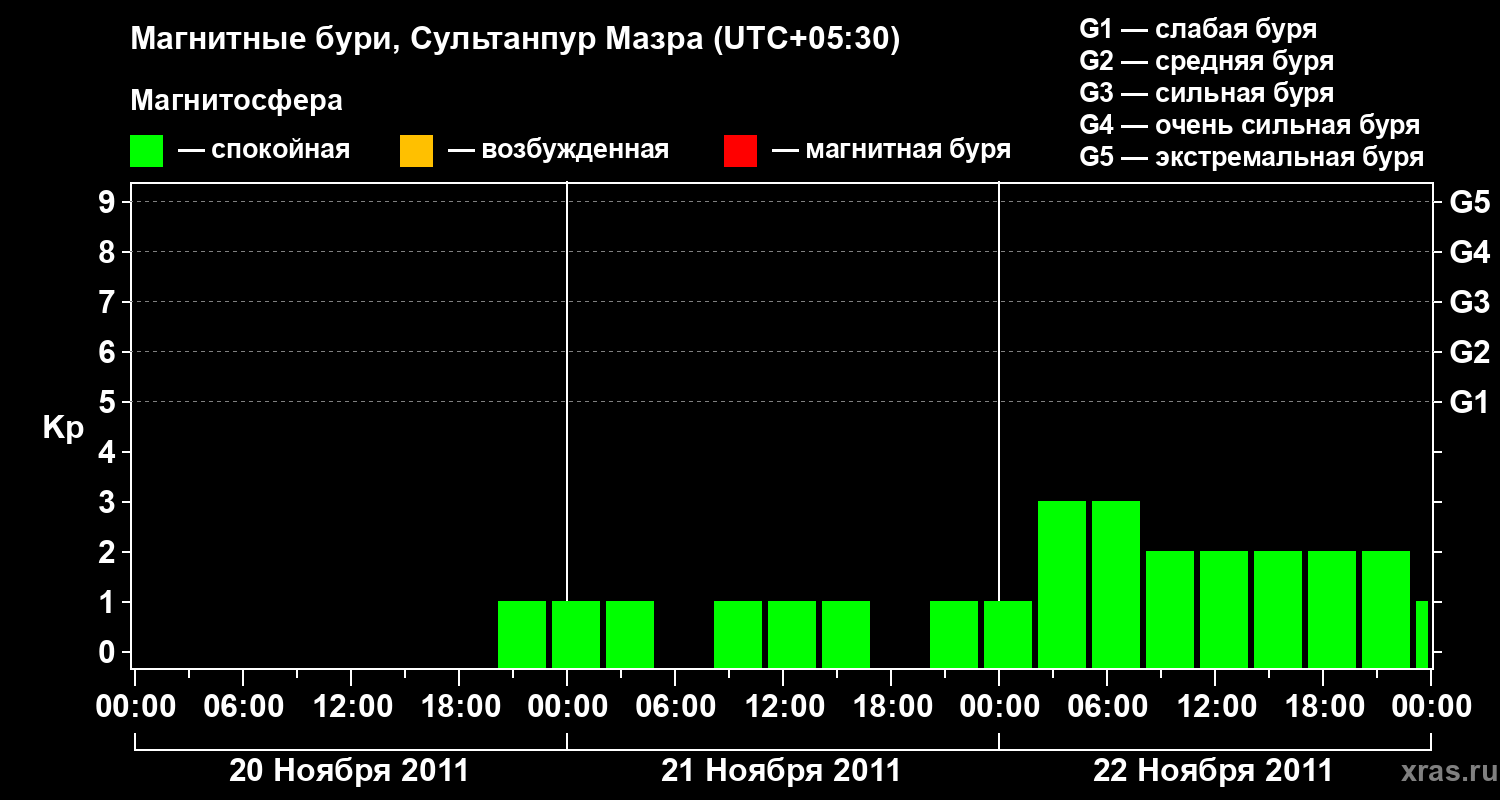Click the 'G1 — слабая буря' legend entry
Image resolution: width=1500 pixels, height=800 pixels.
[1198, 29]
